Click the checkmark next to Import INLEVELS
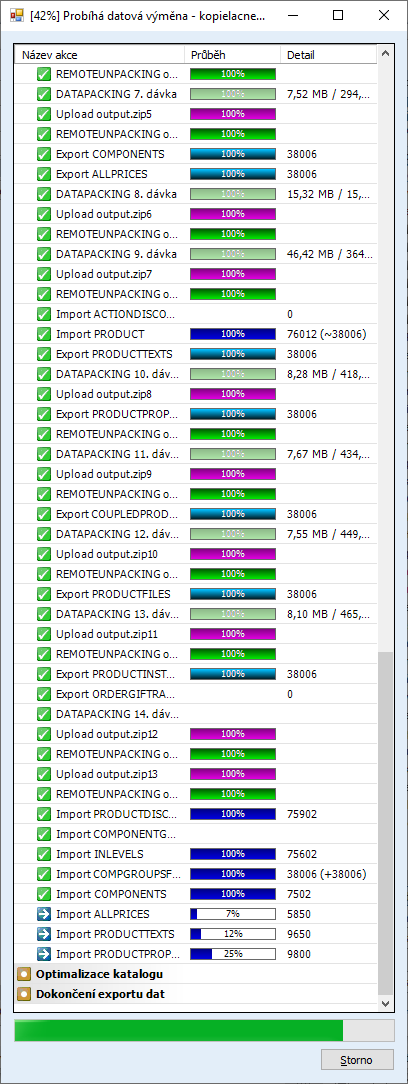Screen dimensions: 408x1084 (x=44, y=854)
